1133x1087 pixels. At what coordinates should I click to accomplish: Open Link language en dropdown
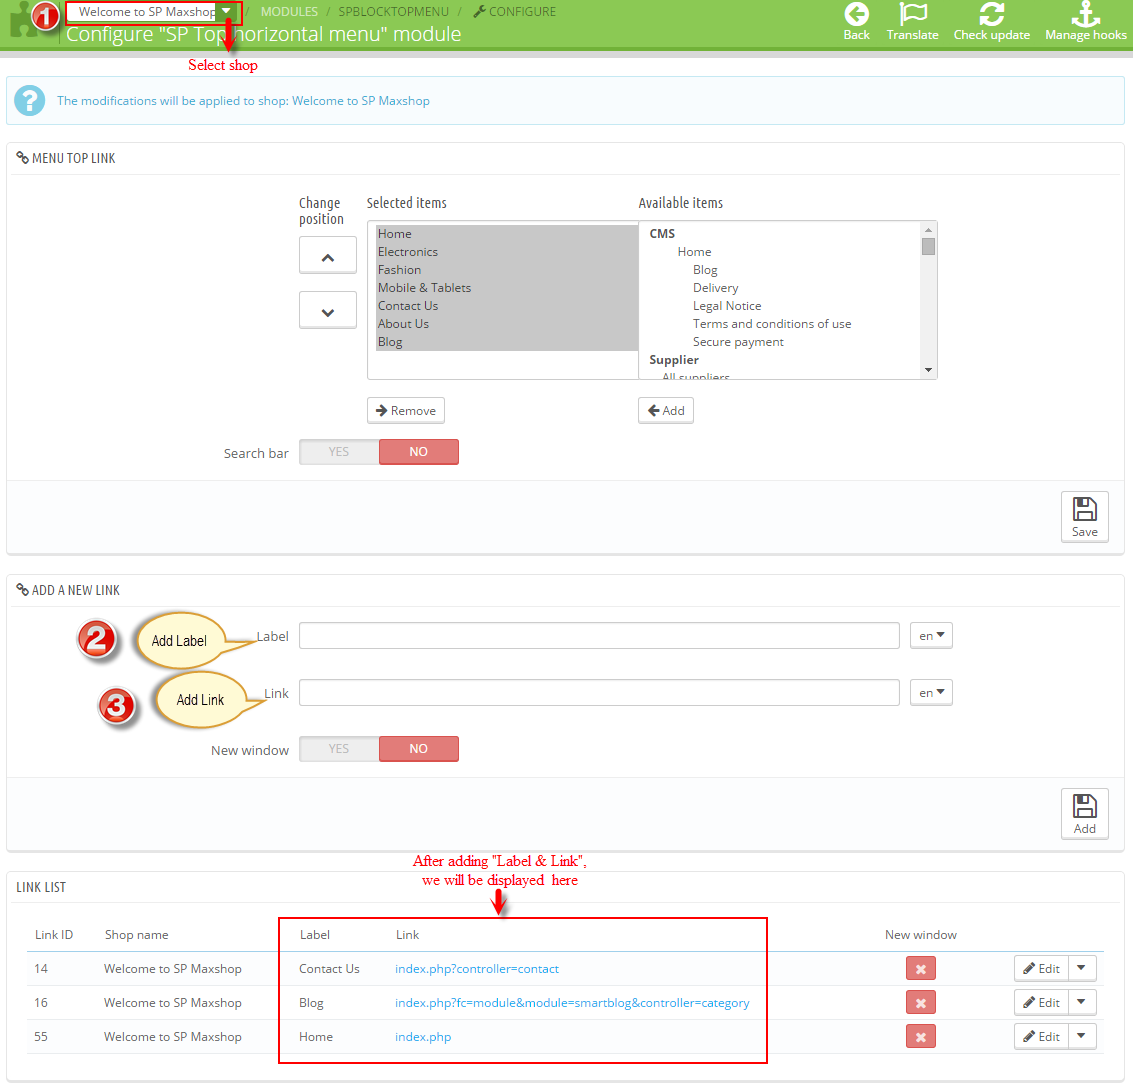931,692
